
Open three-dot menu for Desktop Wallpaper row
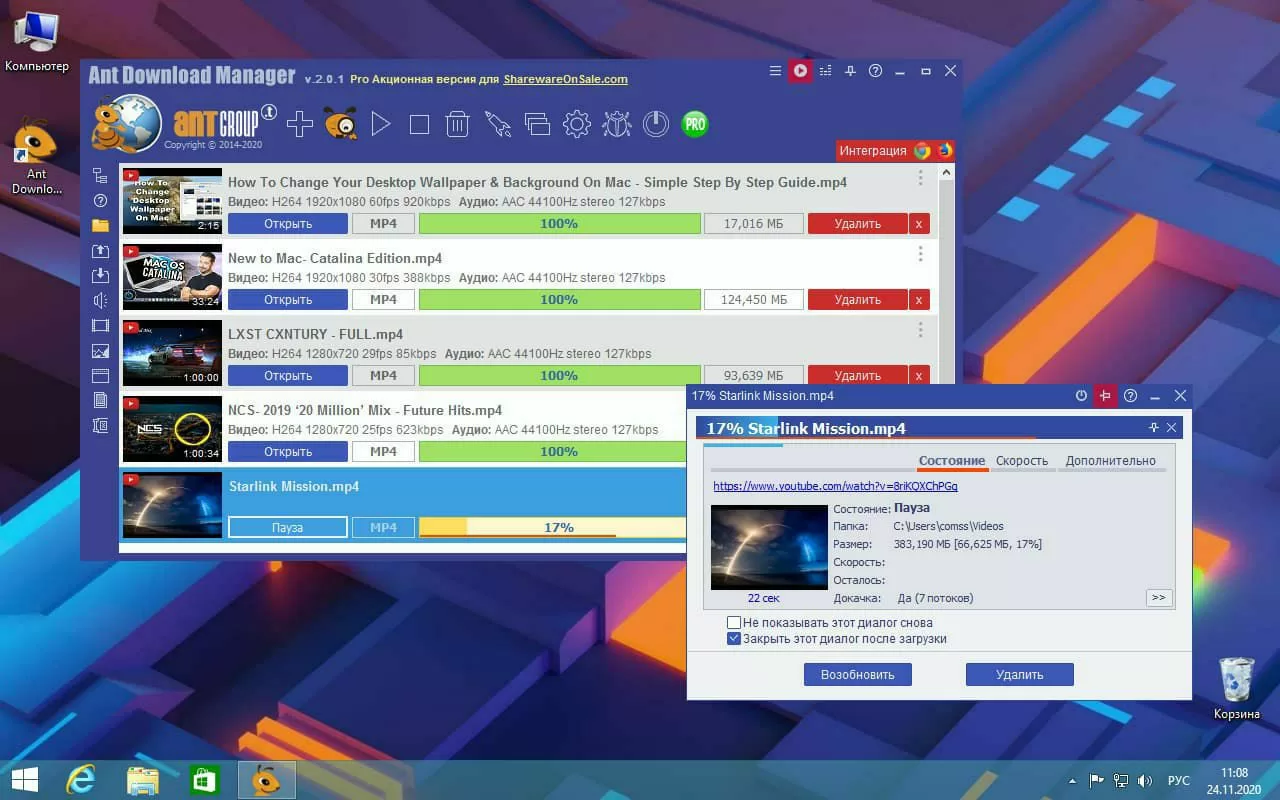pos(920,178)
